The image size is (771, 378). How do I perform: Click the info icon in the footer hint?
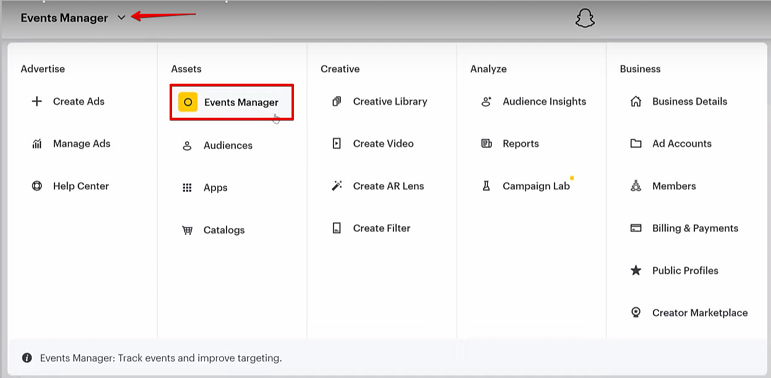(27, 358)
